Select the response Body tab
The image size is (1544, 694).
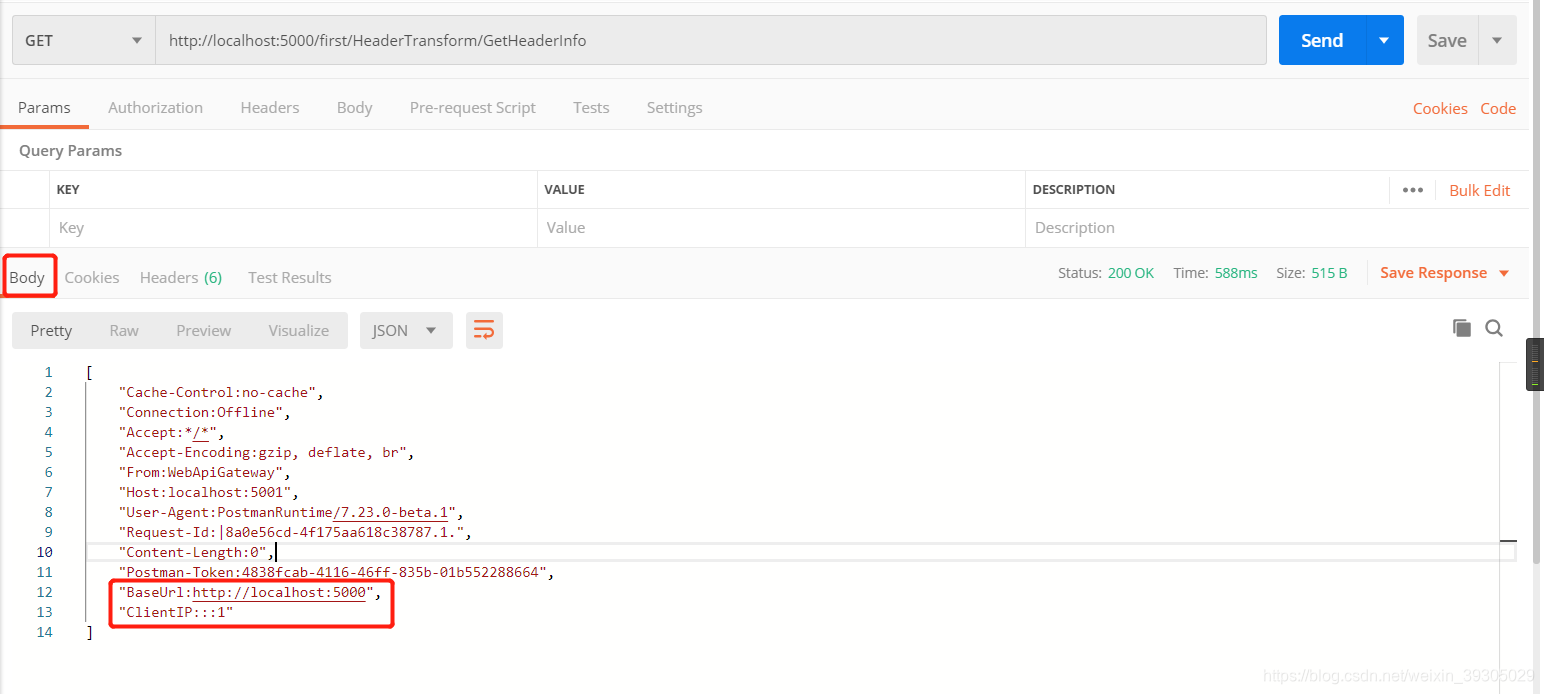point(27,278)
